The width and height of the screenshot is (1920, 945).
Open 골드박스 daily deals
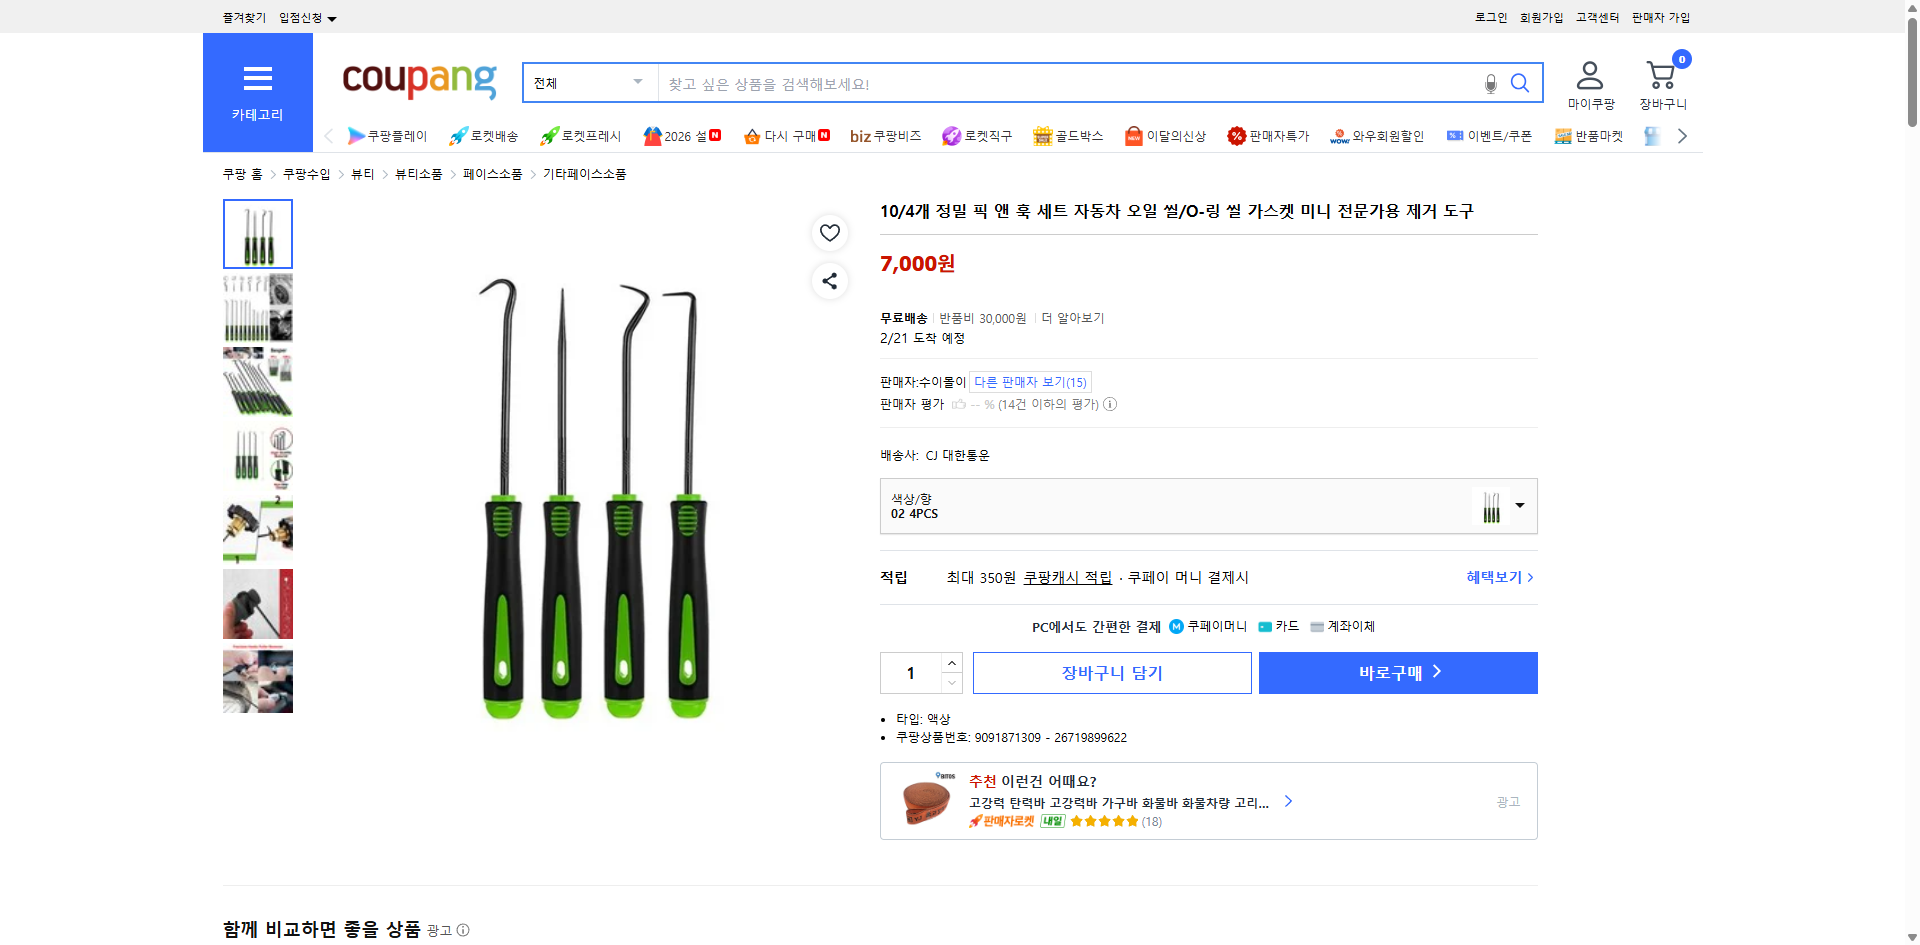tap(1067, 136)
